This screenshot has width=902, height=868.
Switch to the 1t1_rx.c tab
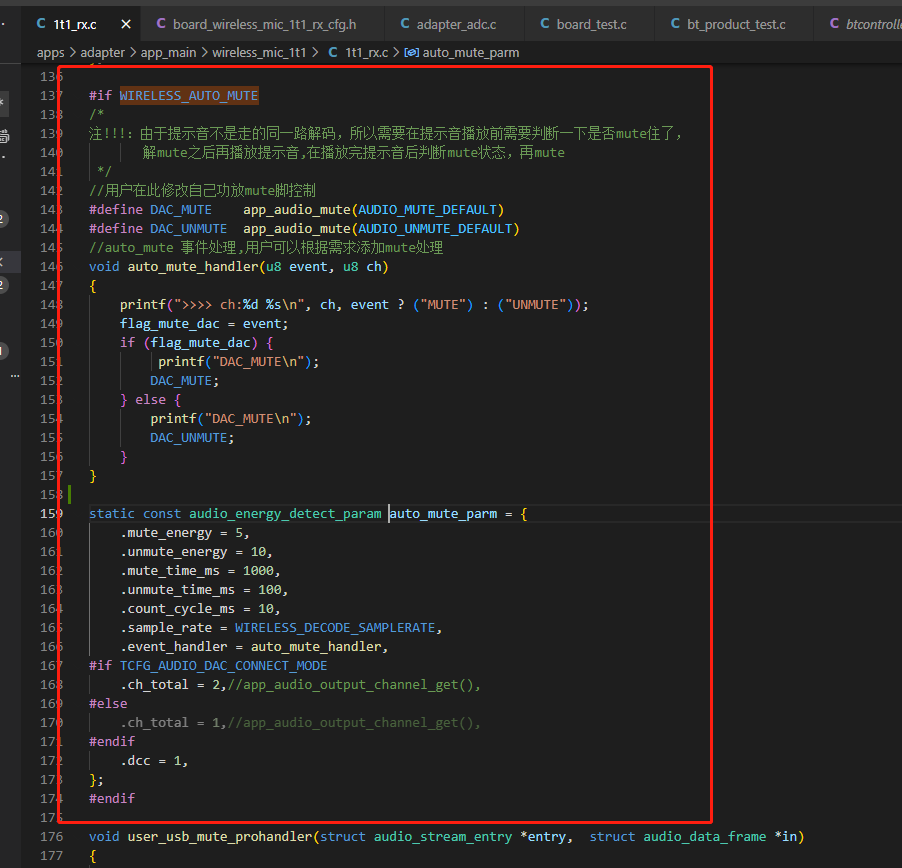click(75, 24)
